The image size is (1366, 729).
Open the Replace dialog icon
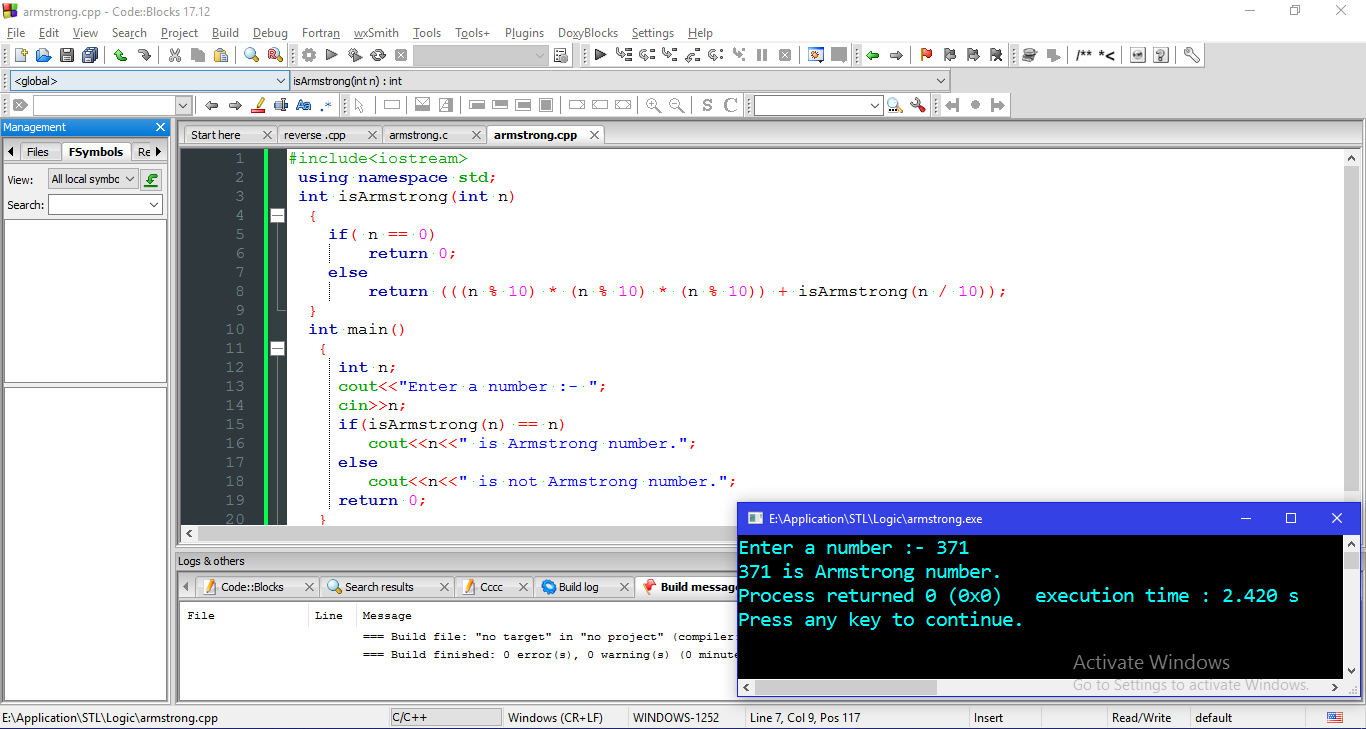(273, 55)
